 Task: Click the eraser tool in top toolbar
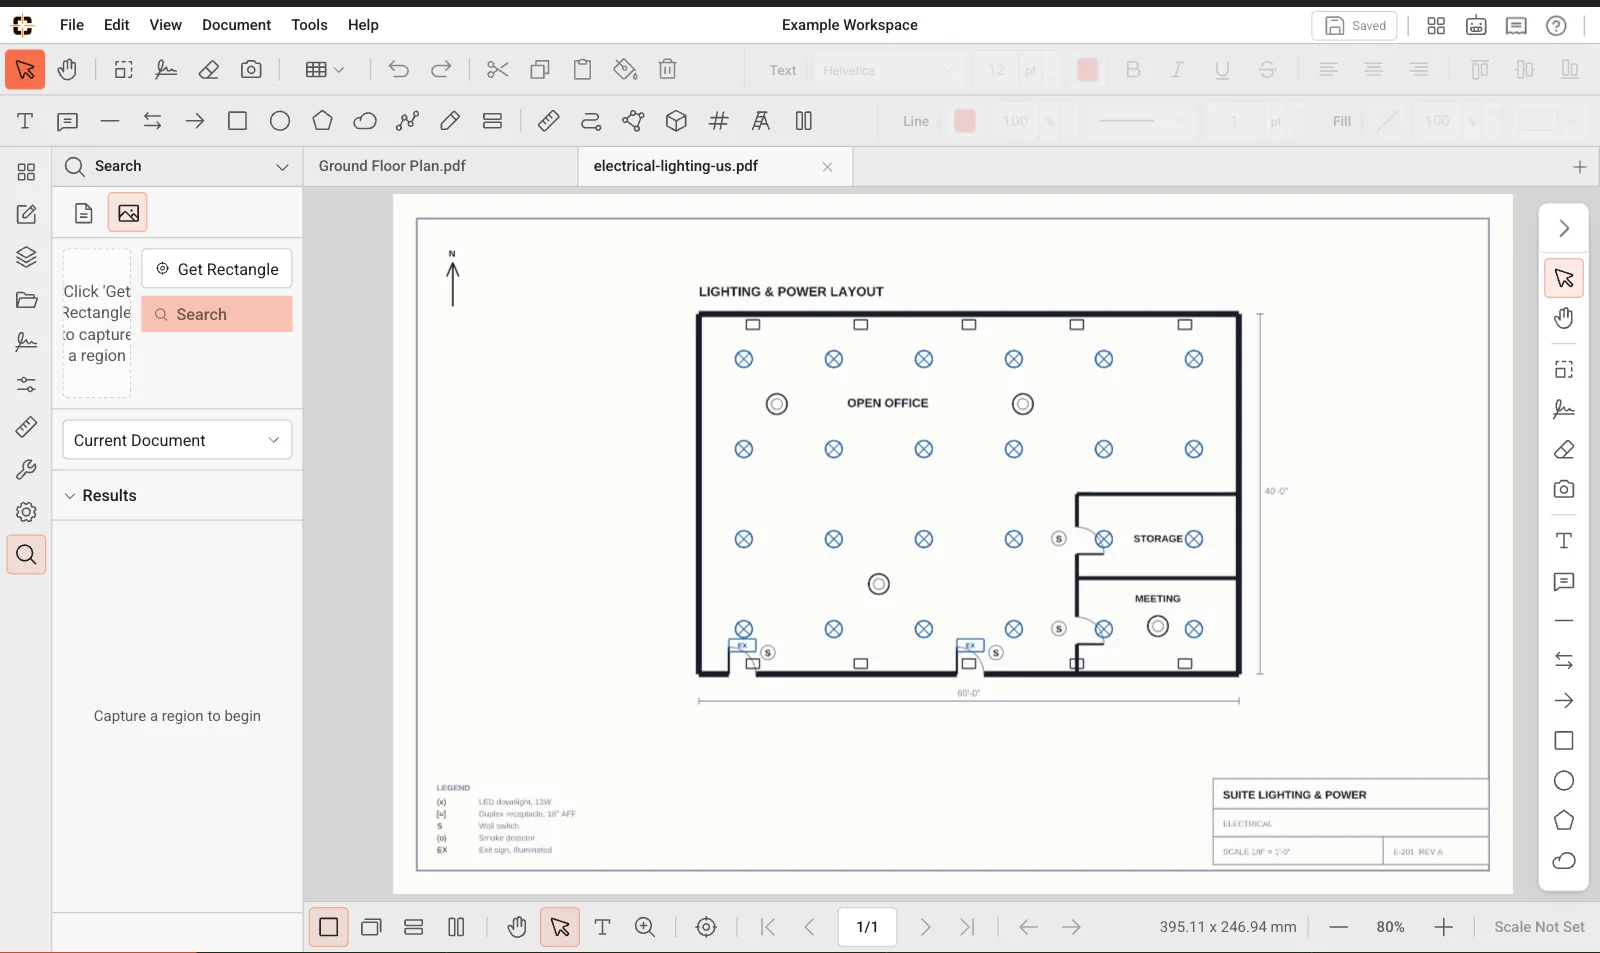209,70
